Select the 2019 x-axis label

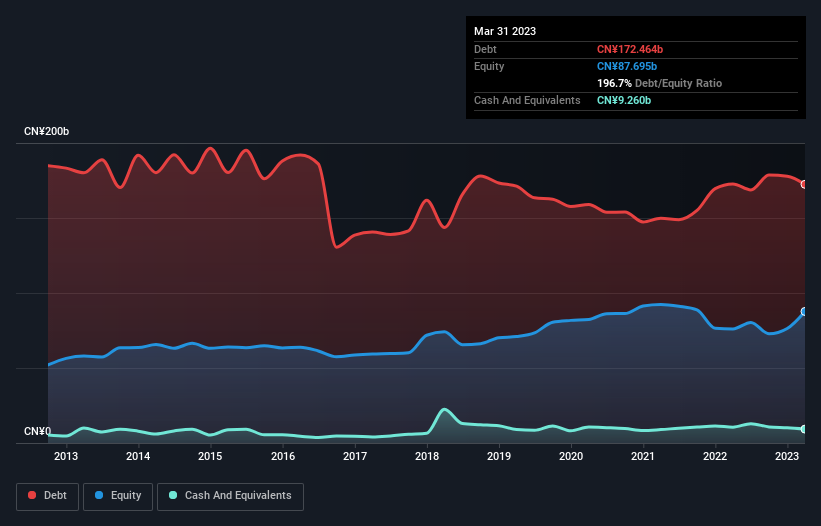[499, 456]
